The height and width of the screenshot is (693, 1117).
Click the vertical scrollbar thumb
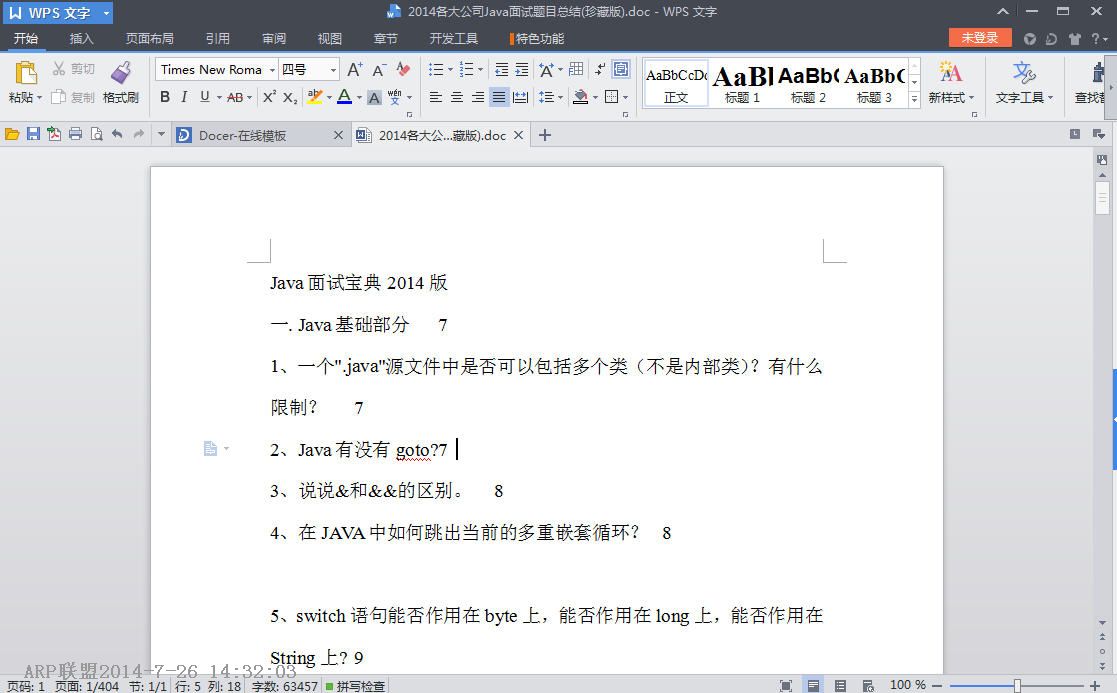[x=1103, y=197]
